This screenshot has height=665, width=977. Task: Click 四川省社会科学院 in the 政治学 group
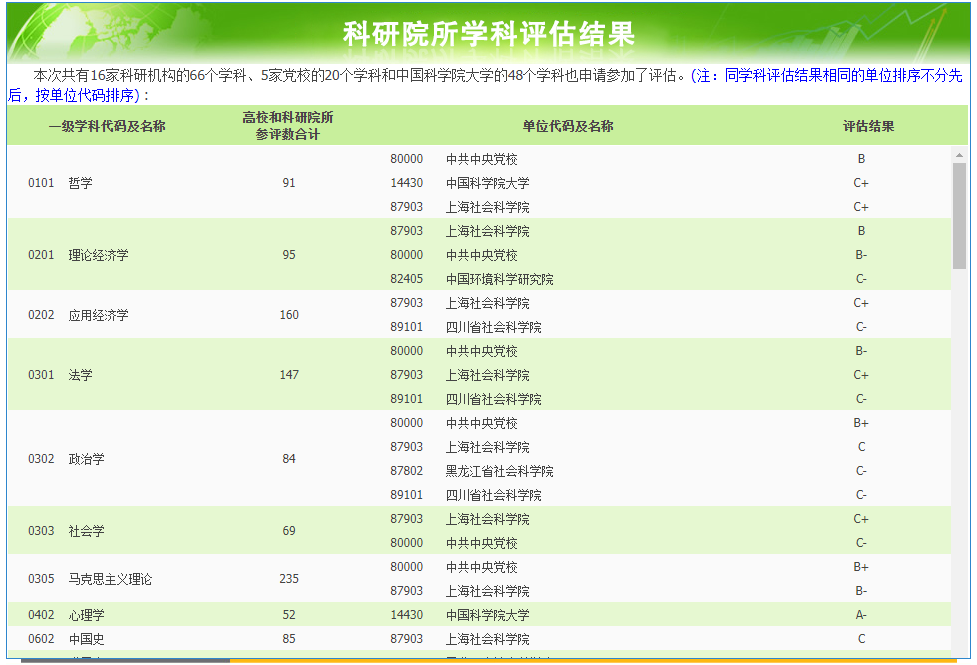[493, 495]
